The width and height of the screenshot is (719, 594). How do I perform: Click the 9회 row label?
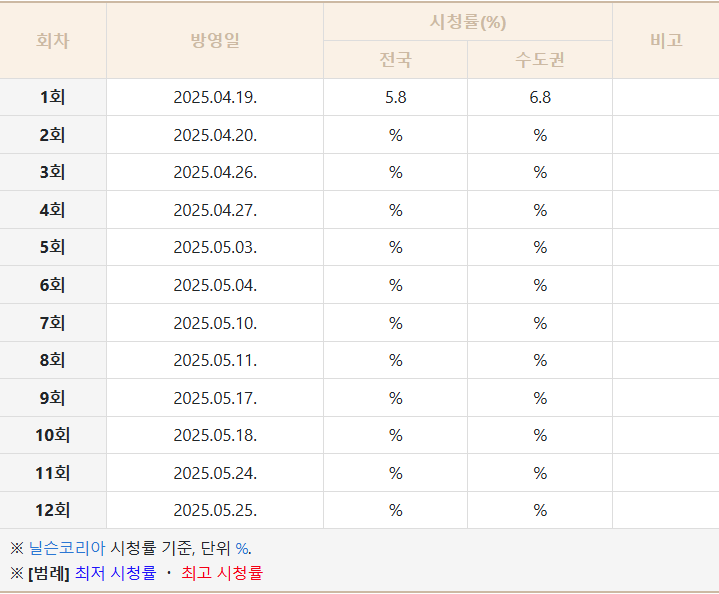pyautogui.click(x=53, y=398)
